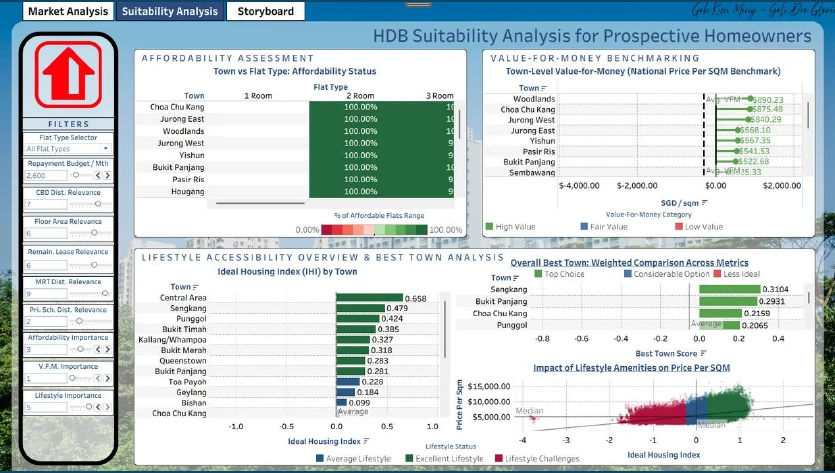Click the CBD Dist. Relevance value field
Viewport: 835px width, 473px height.
pos(46,204)
